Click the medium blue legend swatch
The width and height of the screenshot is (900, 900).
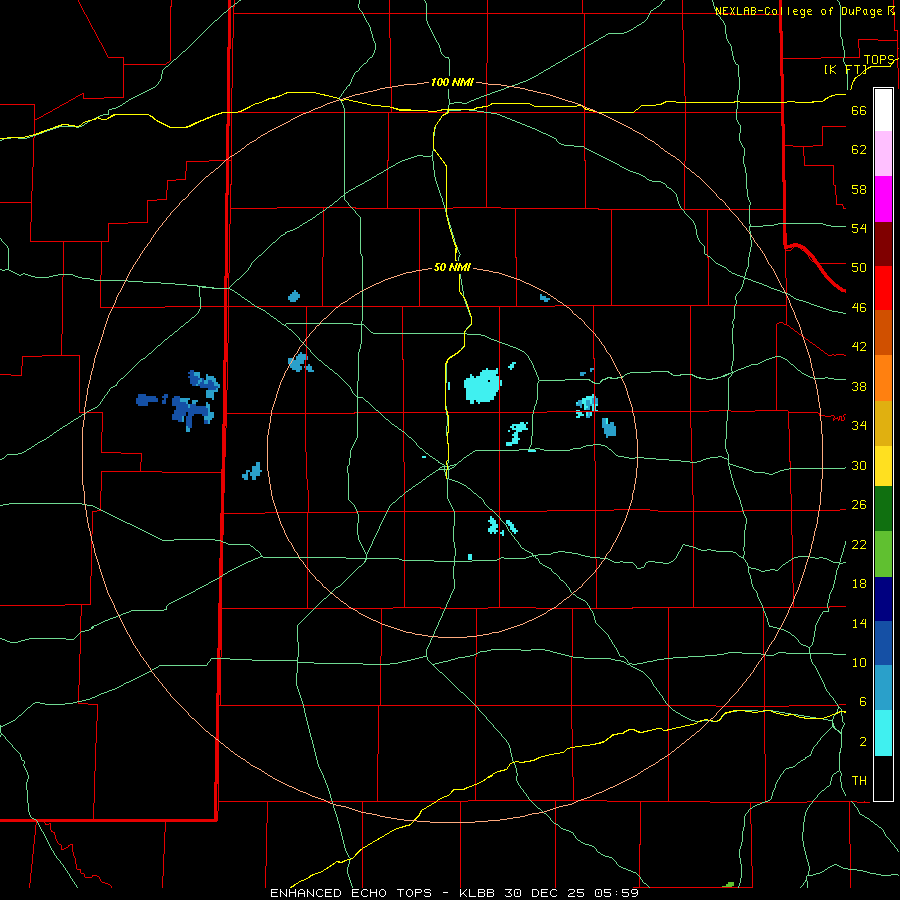(x=883, y=643)
